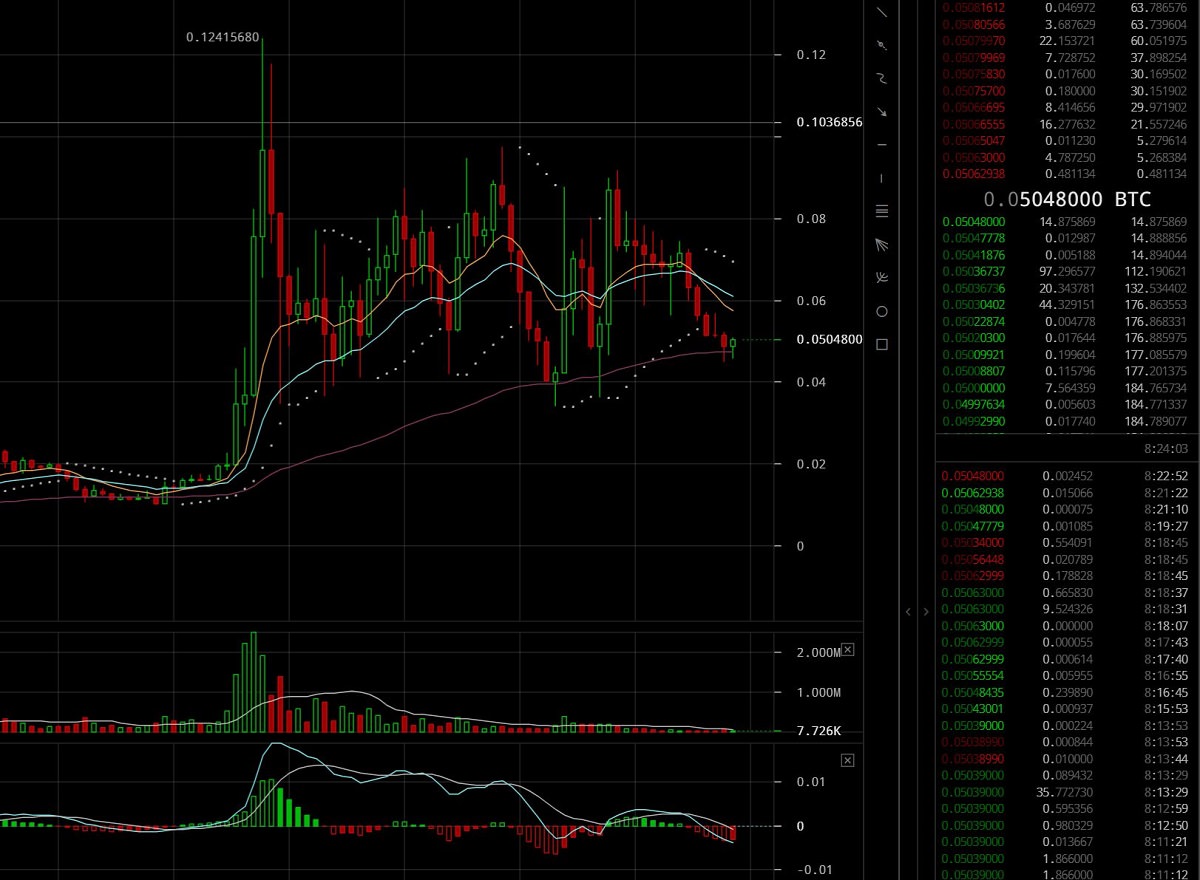This screenshot has height=880, width=1200.
Task: Select the ask order at 0.05075830
Action: [1067, 74]
